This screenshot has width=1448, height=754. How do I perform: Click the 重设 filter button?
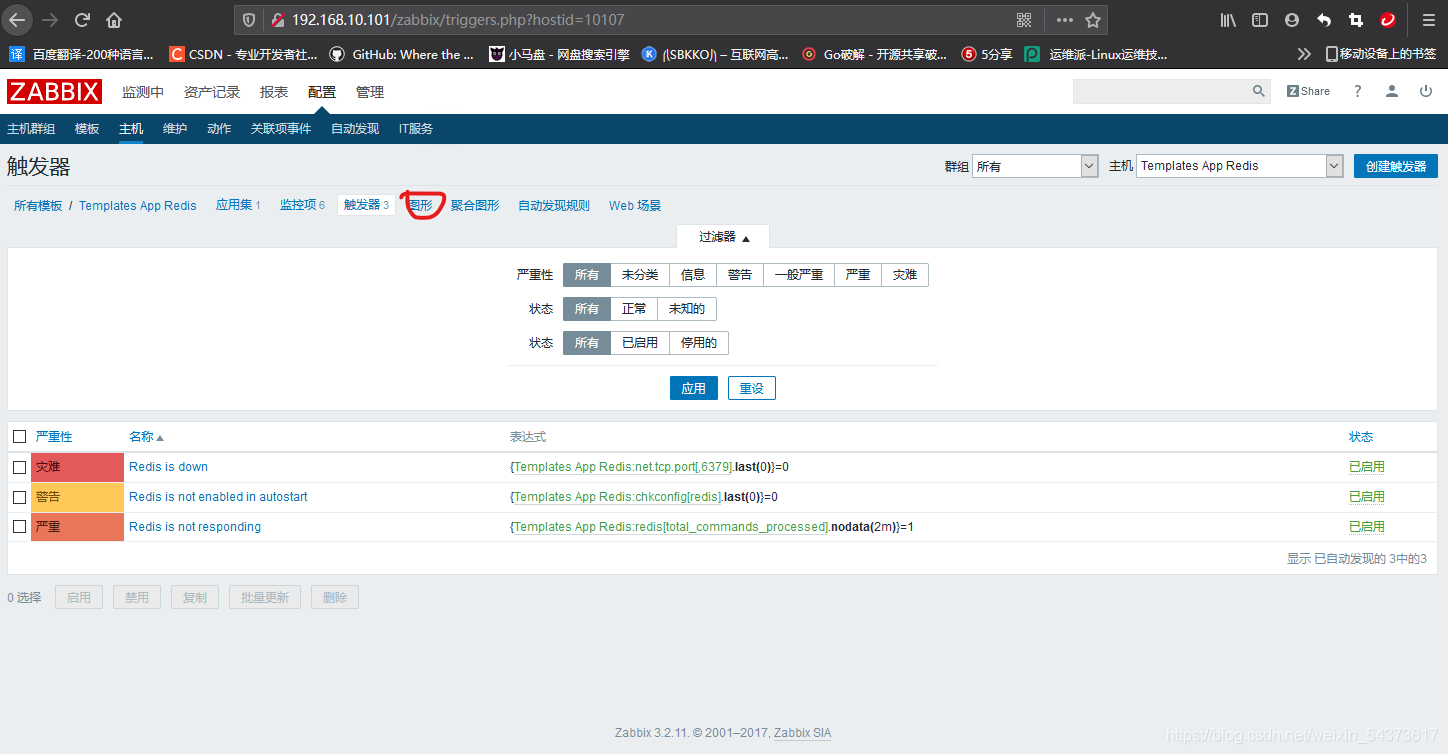pos(752,388)
